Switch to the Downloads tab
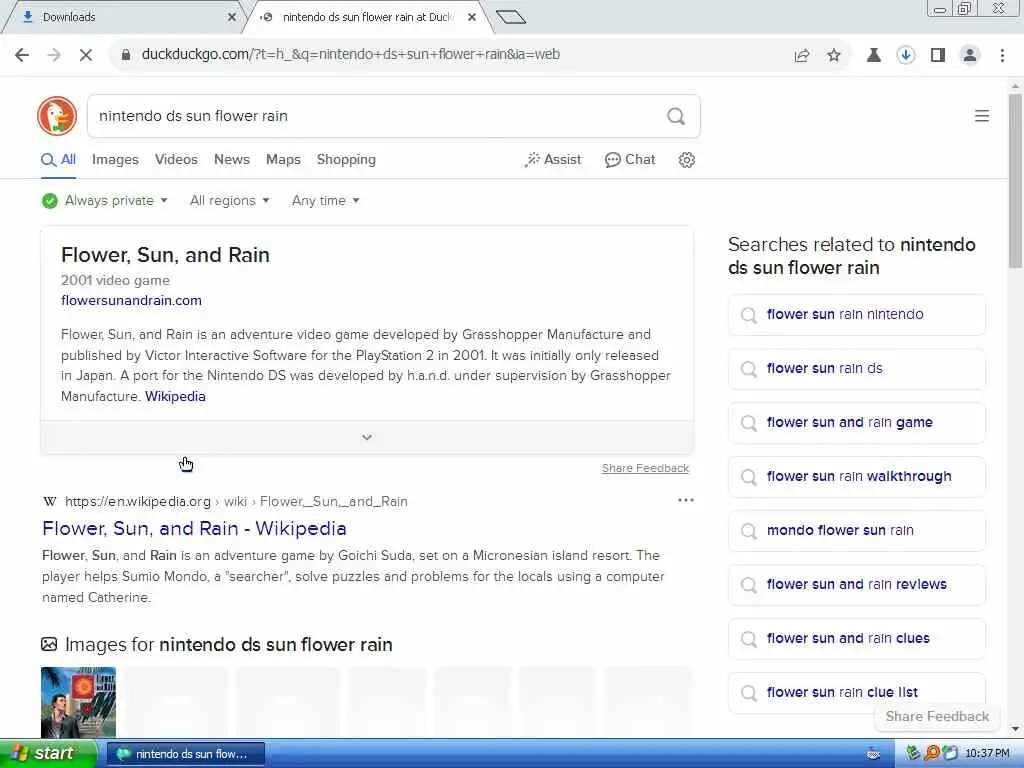 [122, 17]
